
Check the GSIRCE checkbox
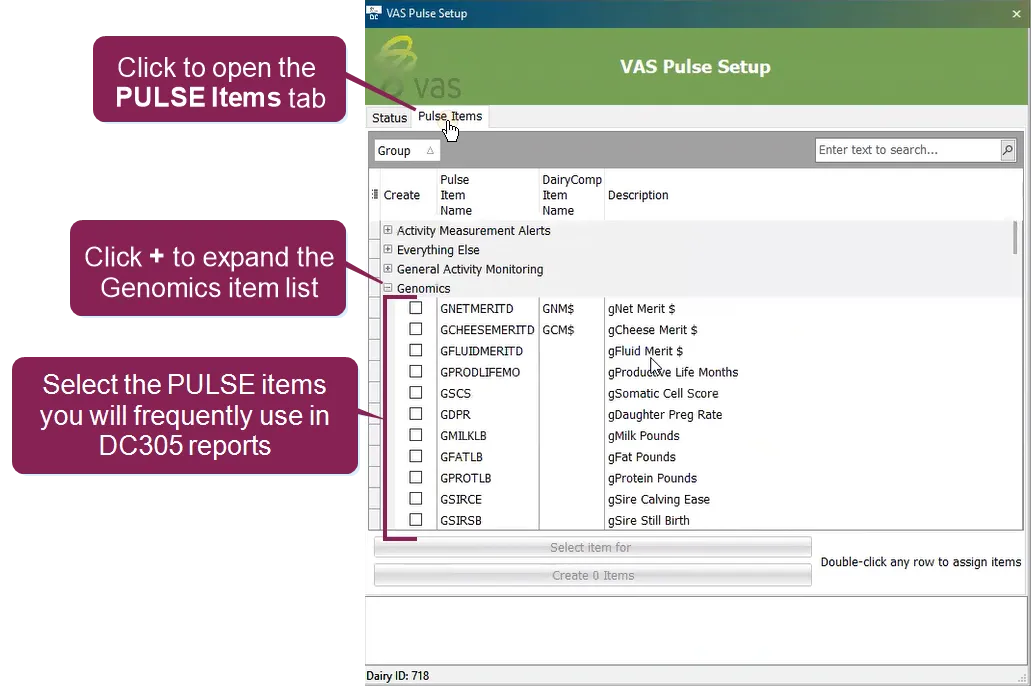point(416,499)
